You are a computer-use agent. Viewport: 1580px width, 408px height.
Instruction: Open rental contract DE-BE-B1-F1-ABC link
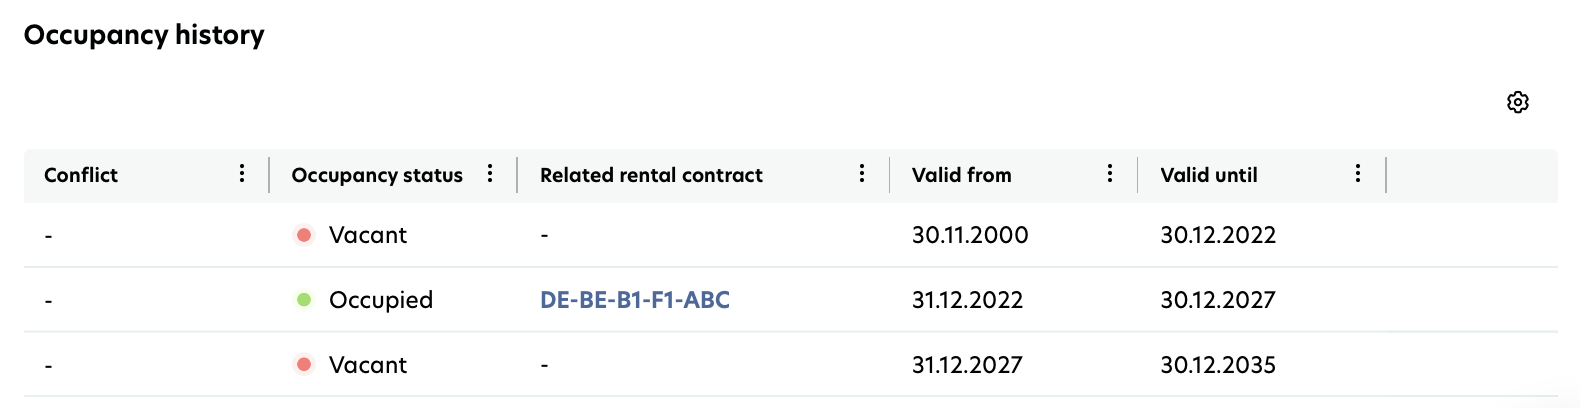point(635,299)
